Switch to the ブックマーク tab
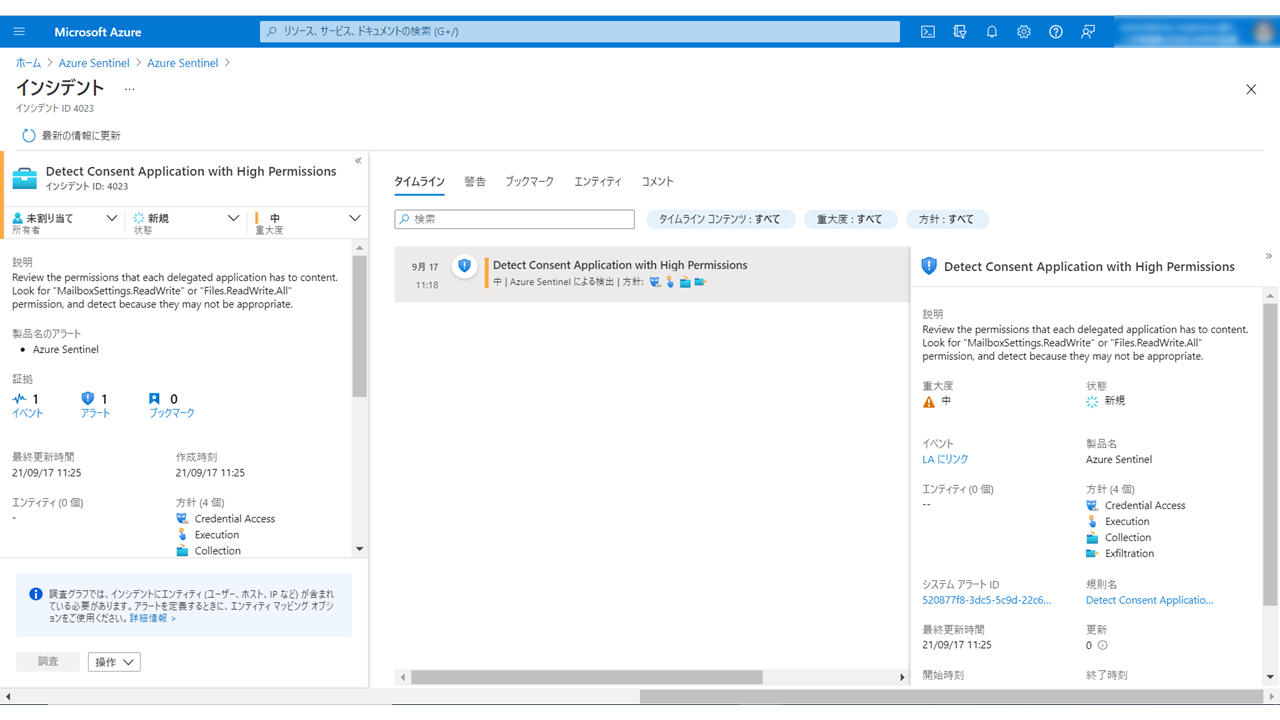The height and width of the screenshot is (720, 1280). point(529,182)
